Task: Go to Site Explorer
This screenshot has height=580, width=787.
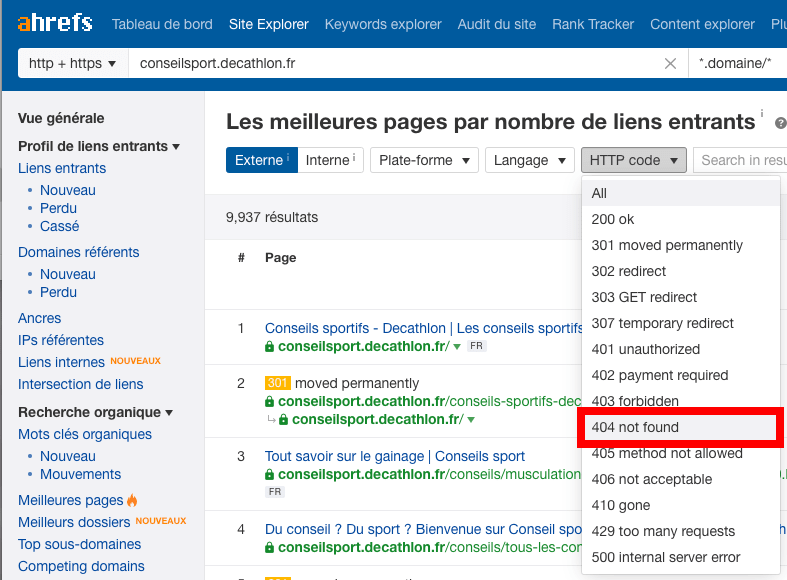Action: click(x=269, y=24)
